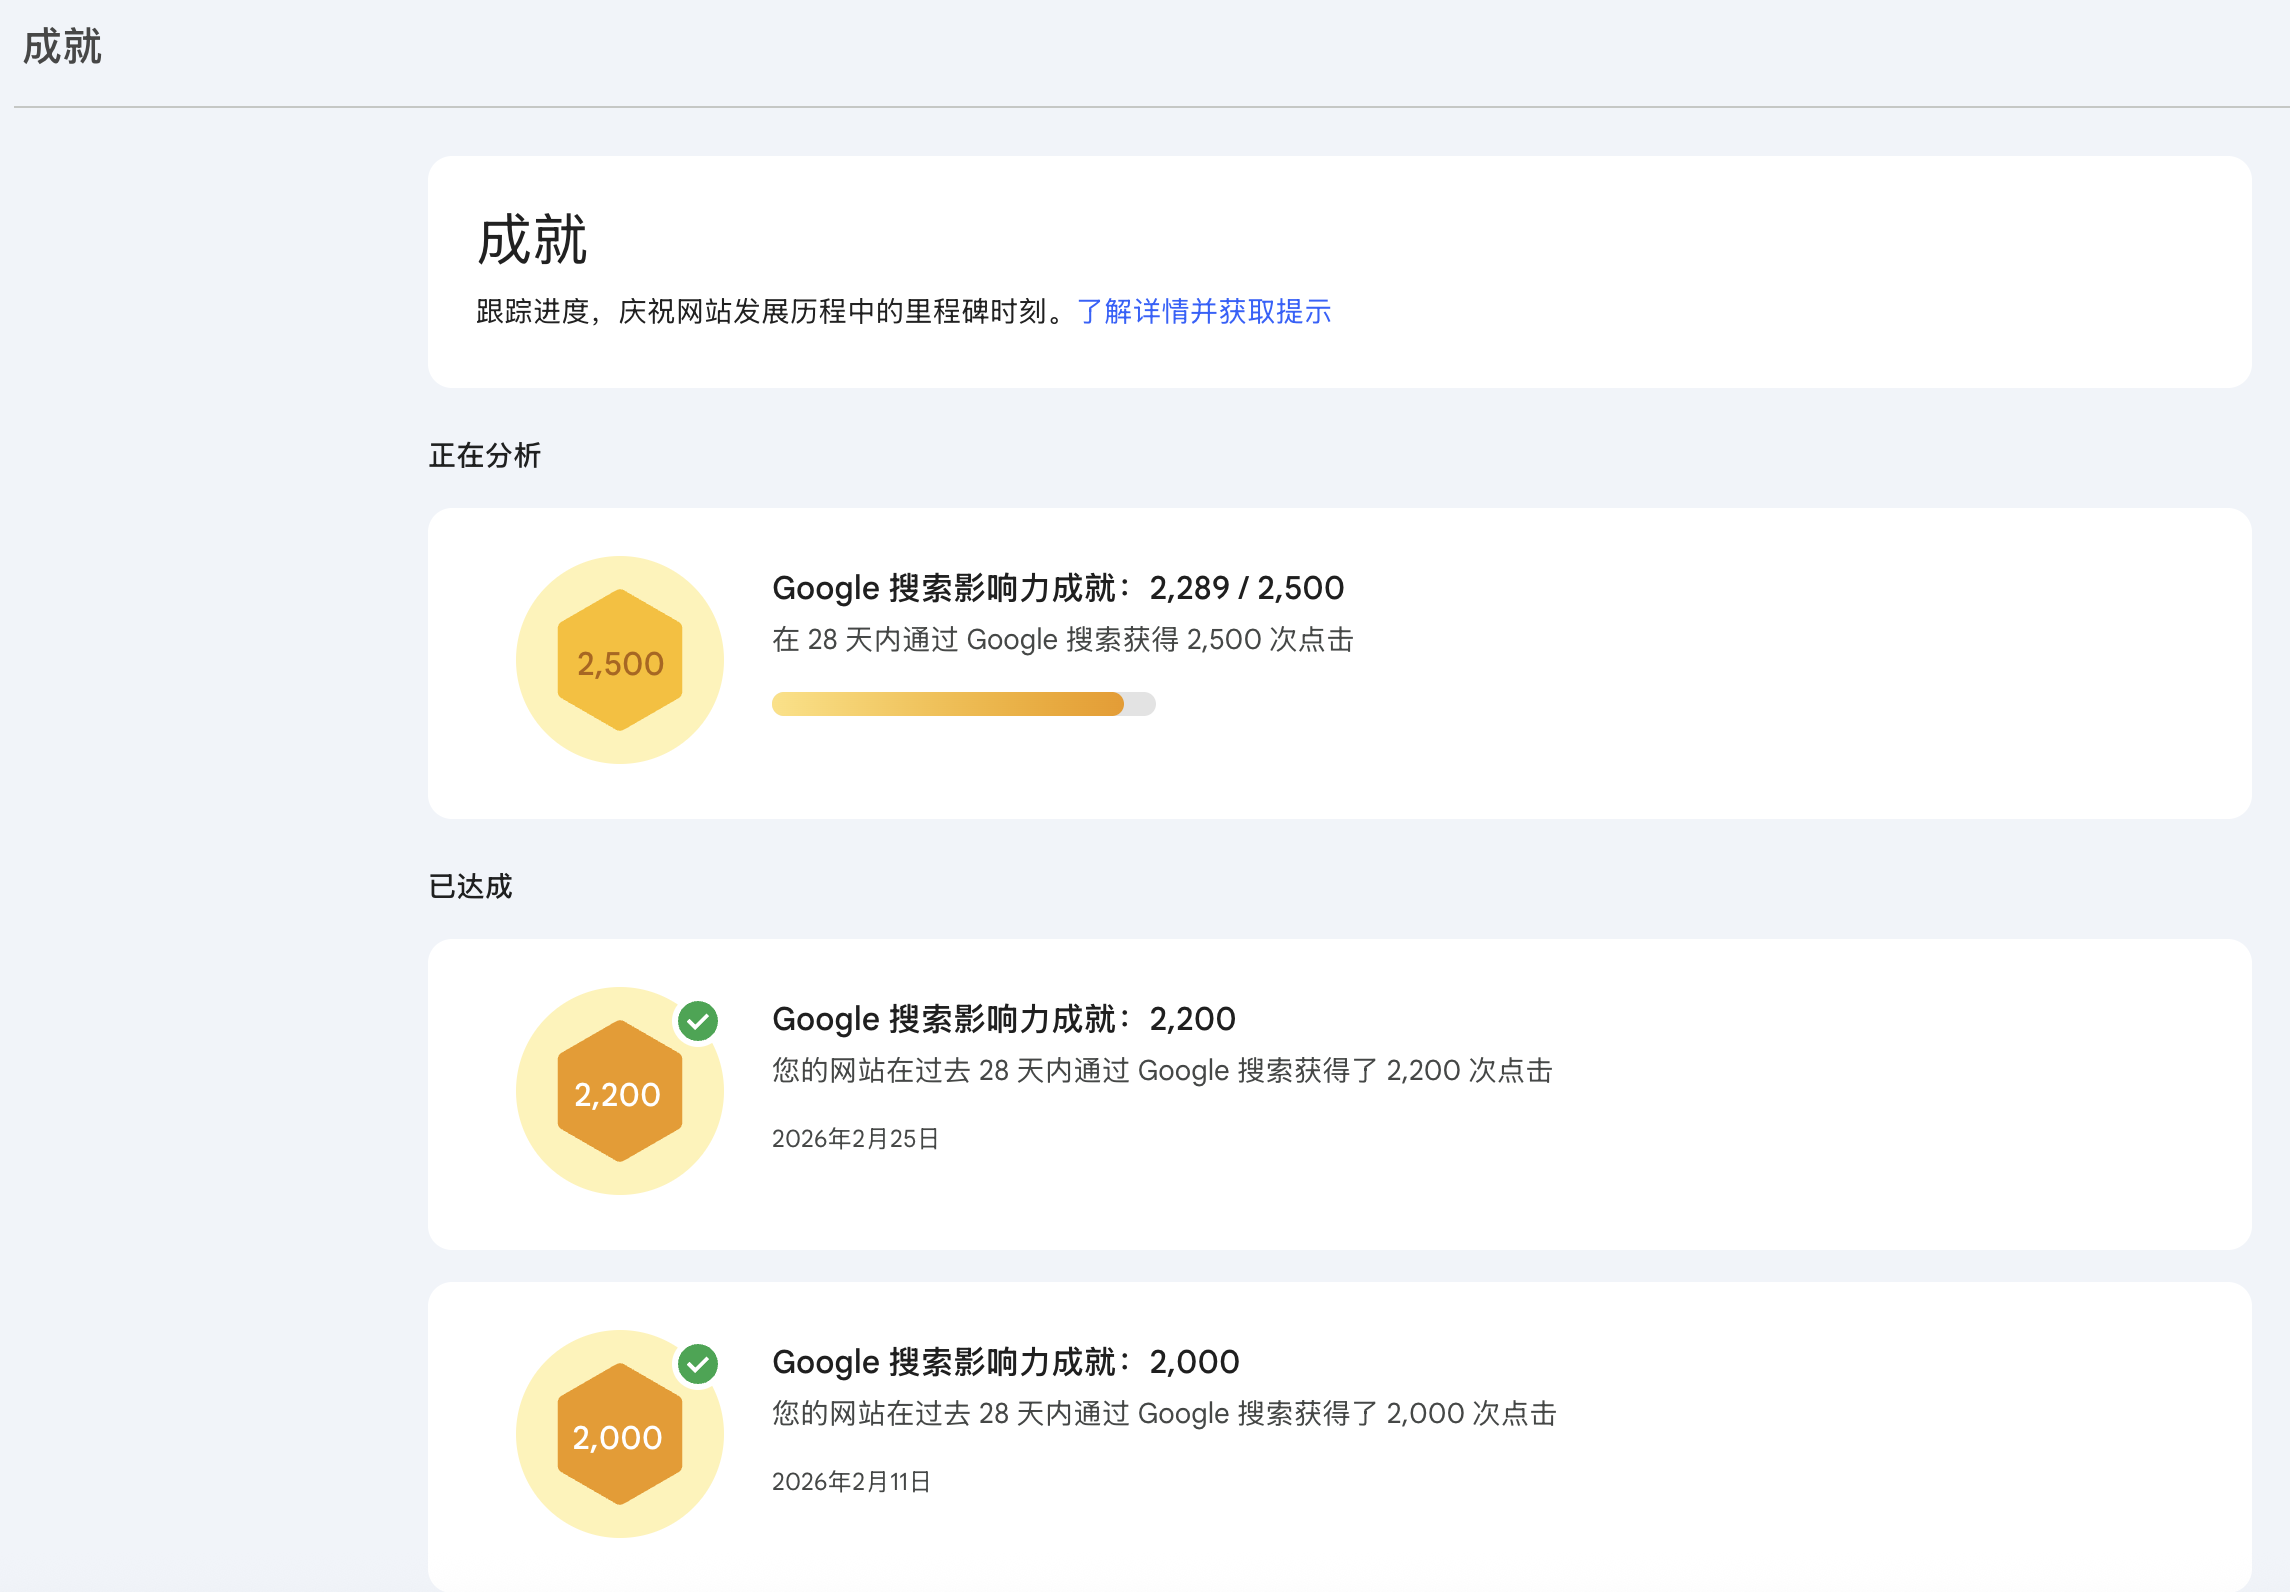2290x1592 pixels.
Task: Click the 成就 page header title
Action: point(62,47)
